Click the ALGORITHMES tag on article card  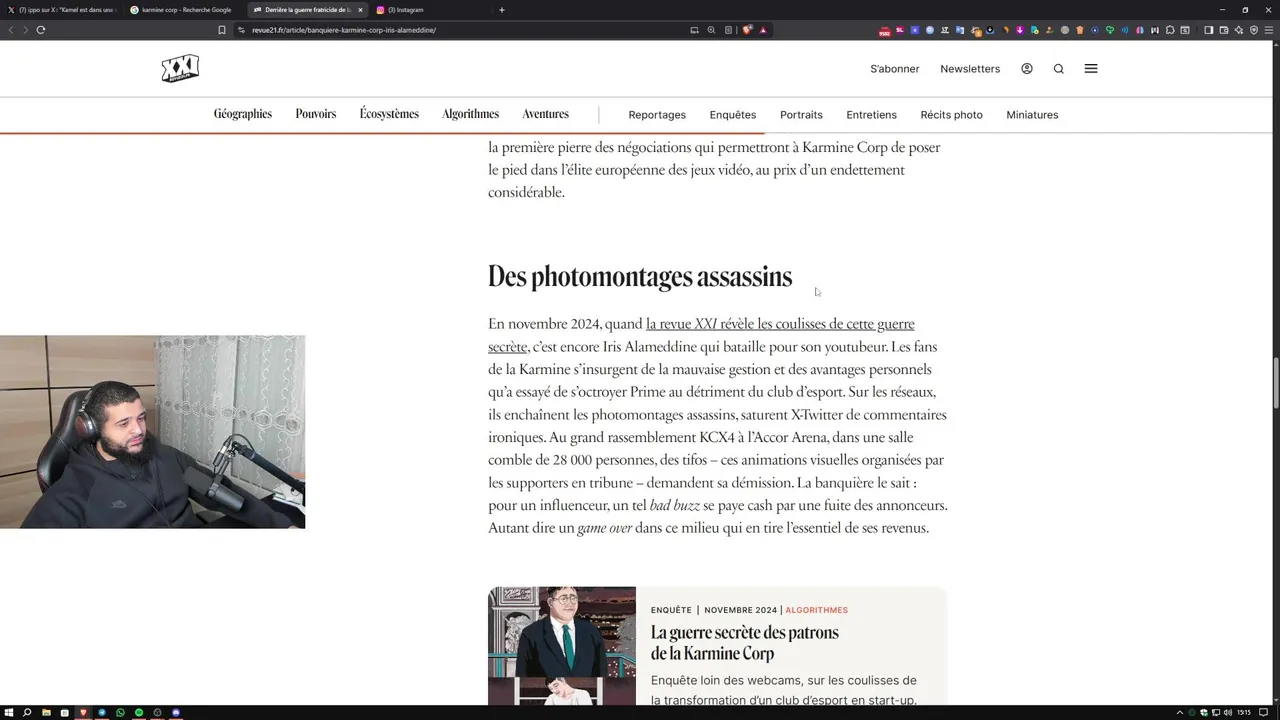[816, 610]
